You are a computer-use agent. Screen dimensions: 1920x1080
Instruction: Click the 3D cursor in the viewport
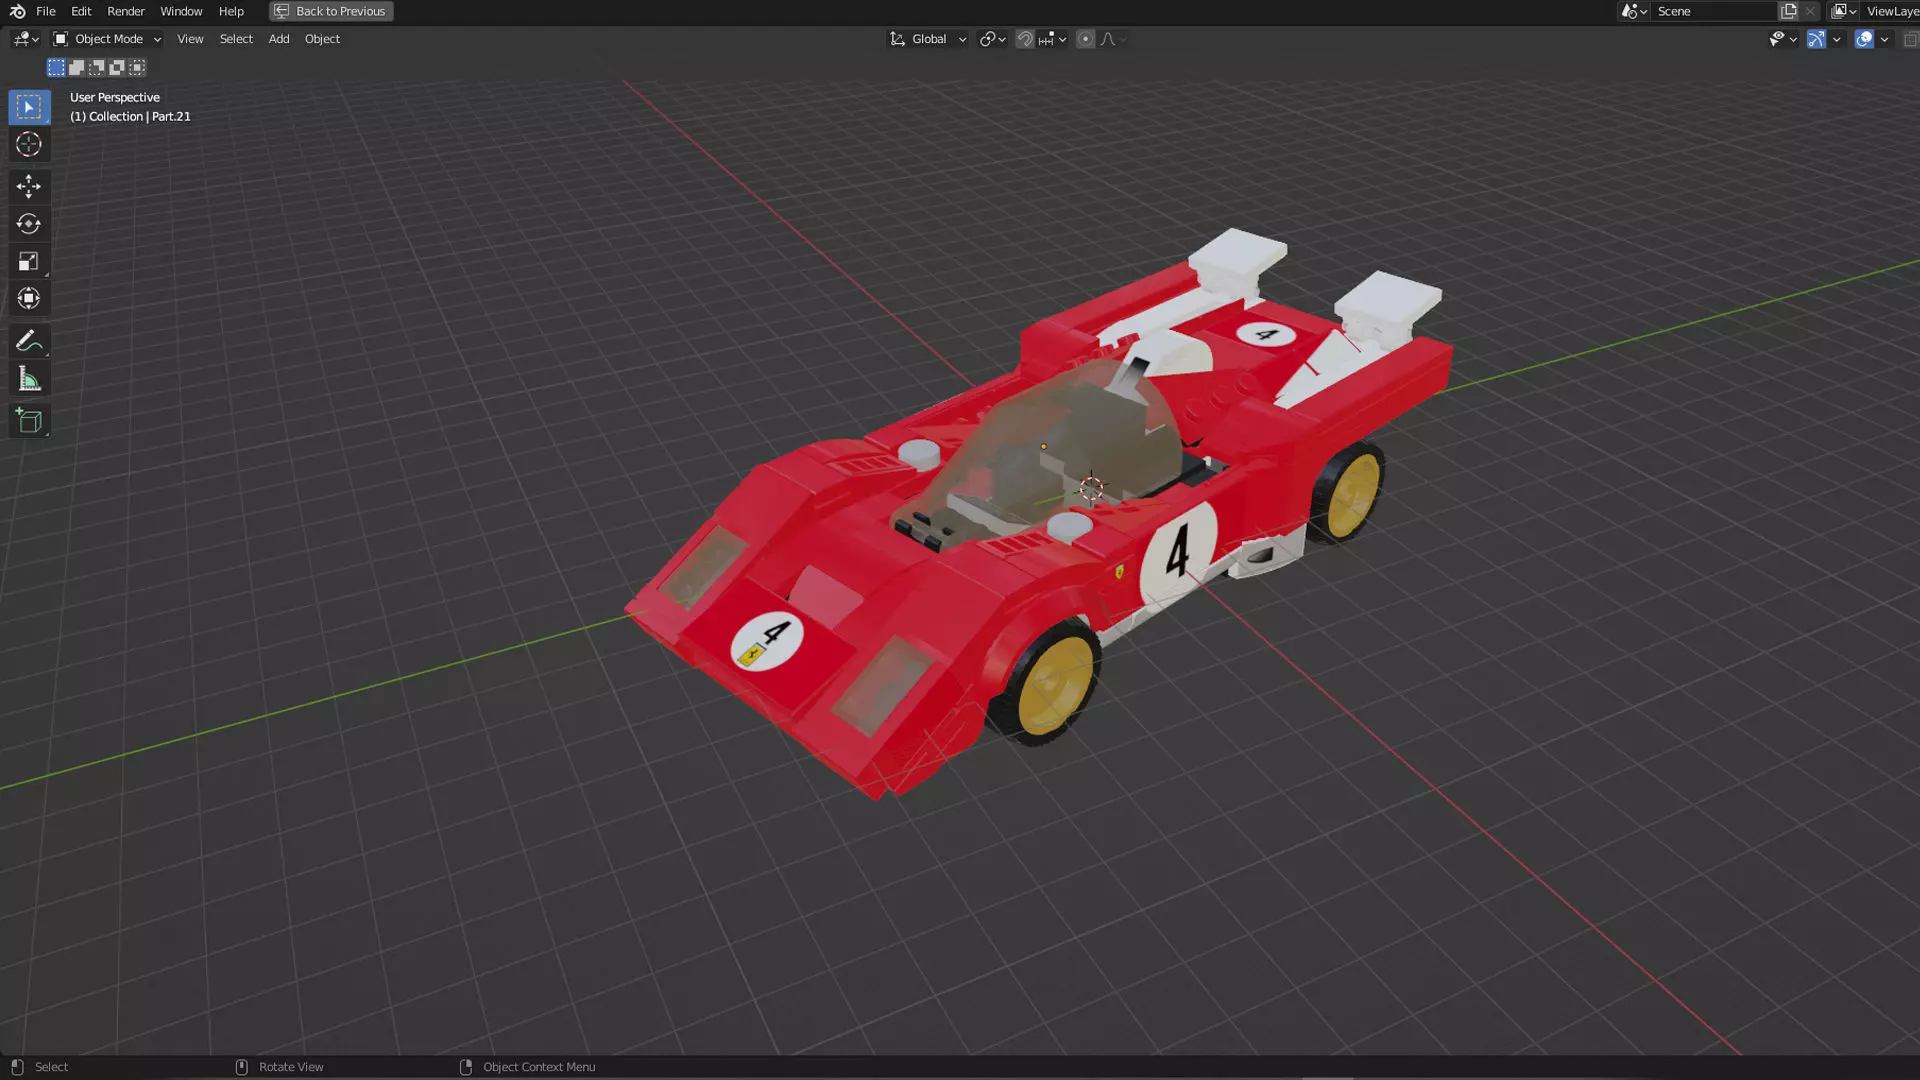point(1091,489)
